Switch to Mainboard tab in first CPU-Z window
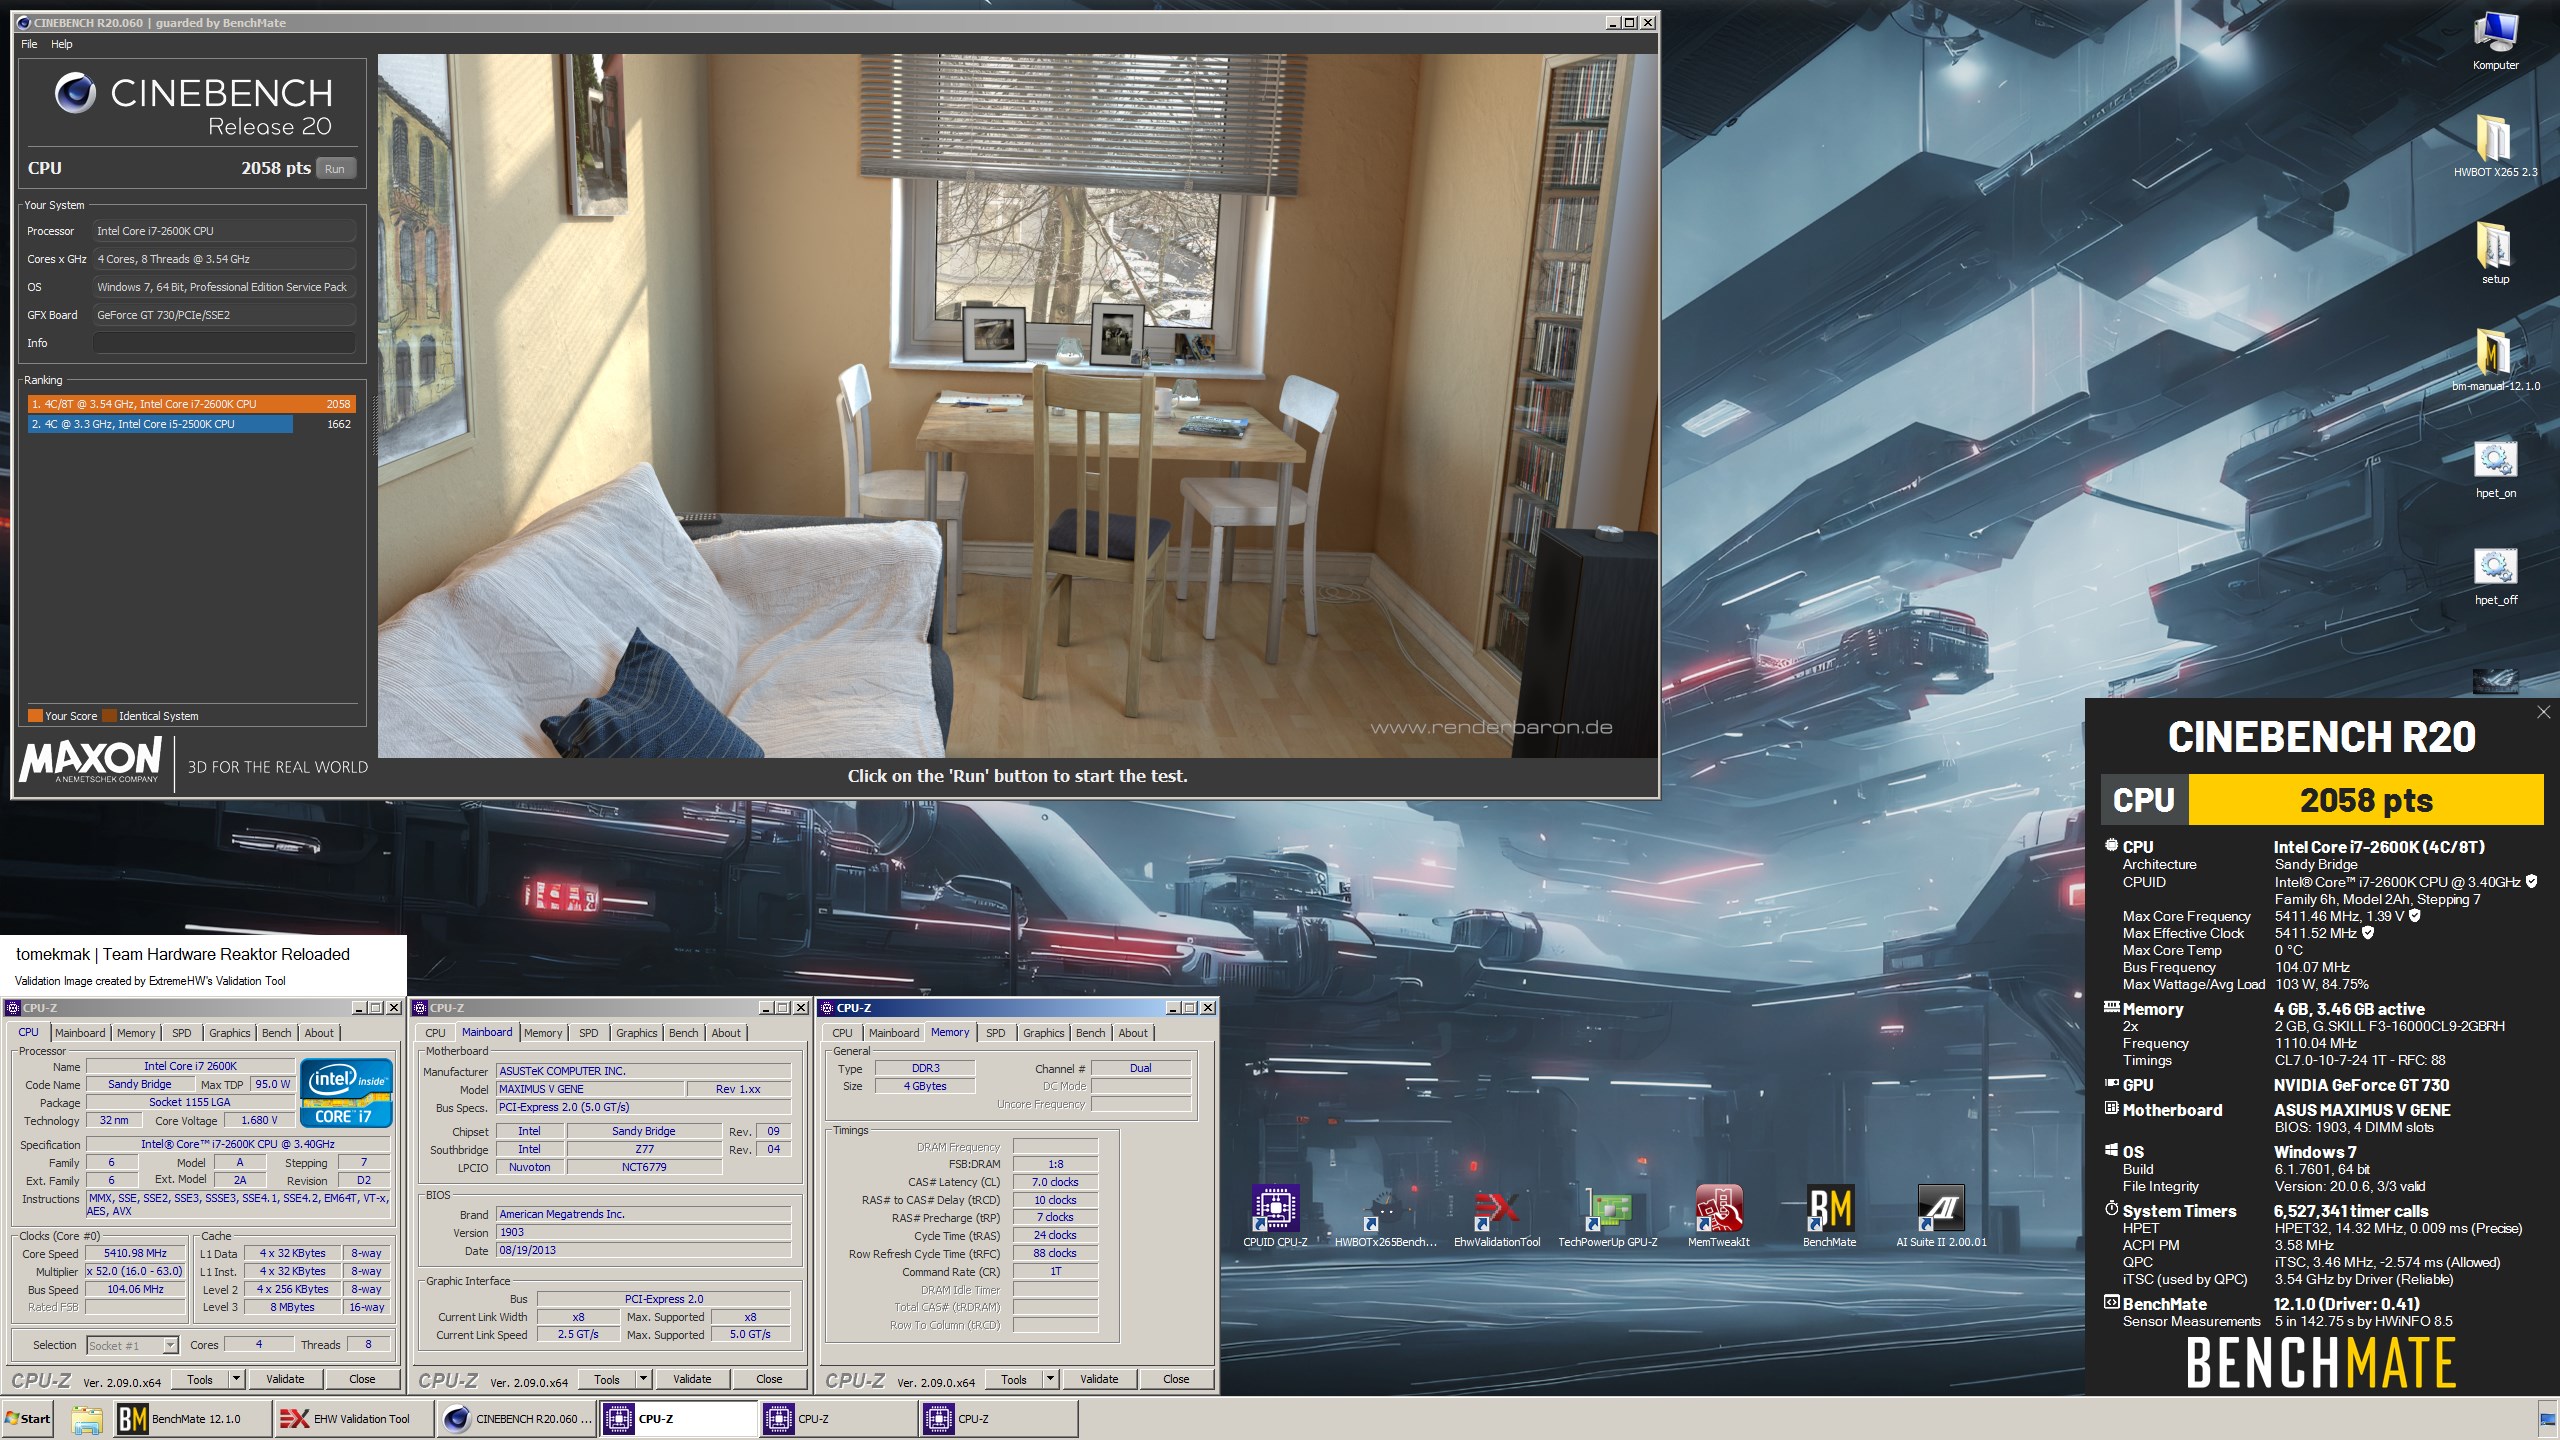The height and width of the screenshot is (1440, 2560). tap(80, 1033)
